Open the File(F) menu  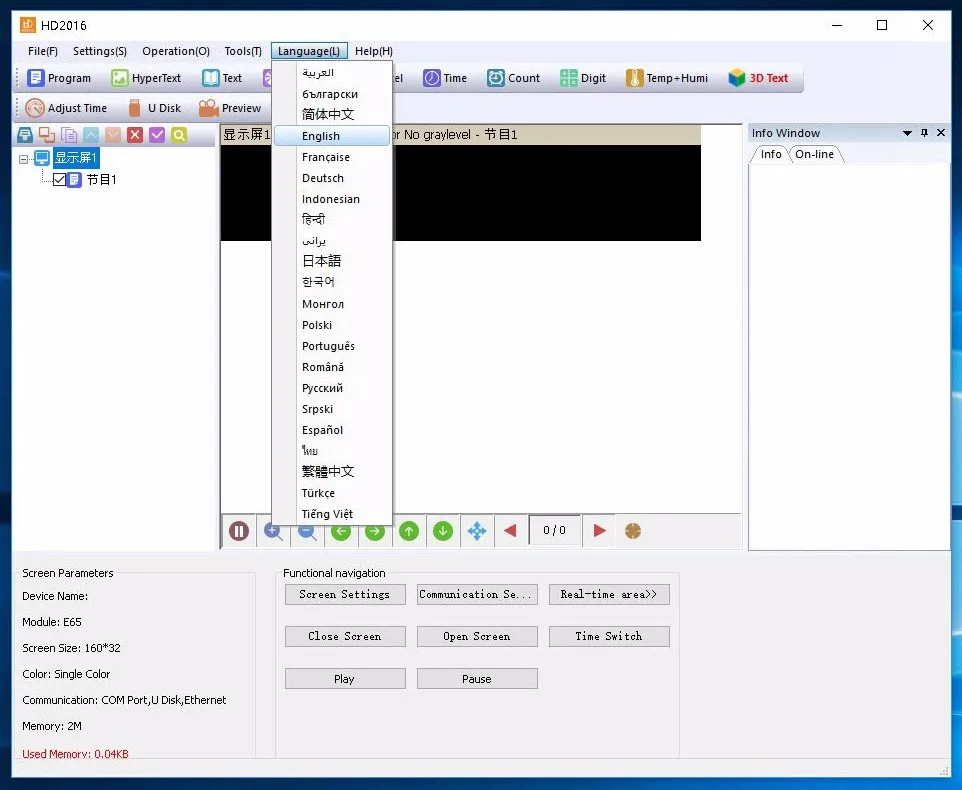click(43, 51)
